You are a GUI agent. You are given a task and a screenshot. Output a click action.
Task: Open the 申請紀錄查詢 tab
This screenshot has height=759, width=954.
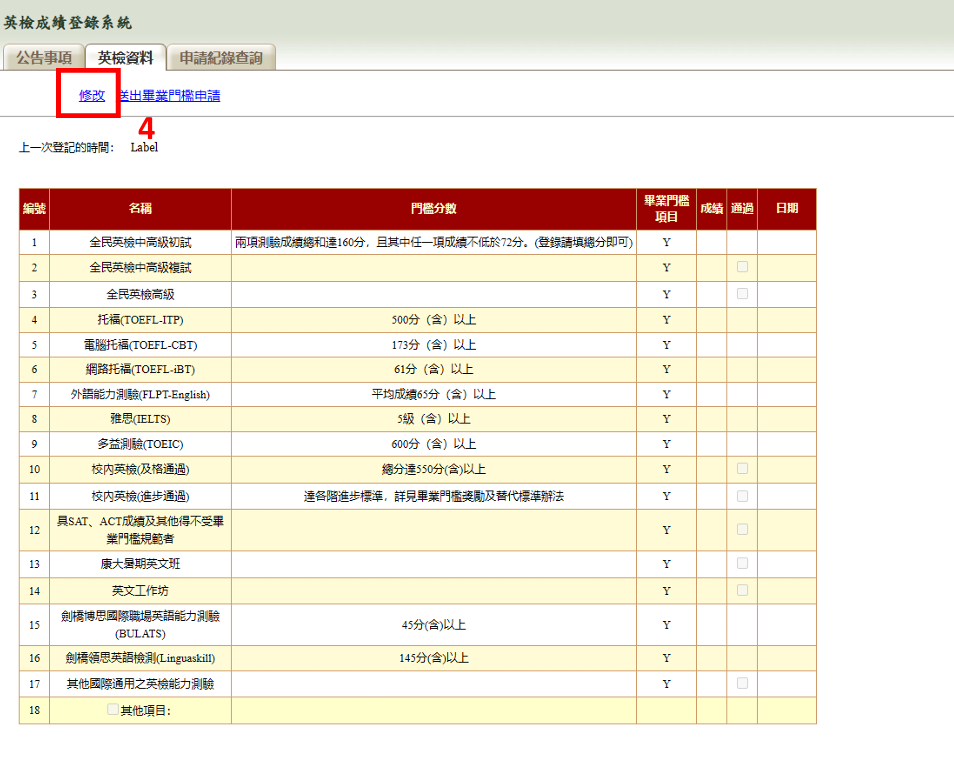221,58
